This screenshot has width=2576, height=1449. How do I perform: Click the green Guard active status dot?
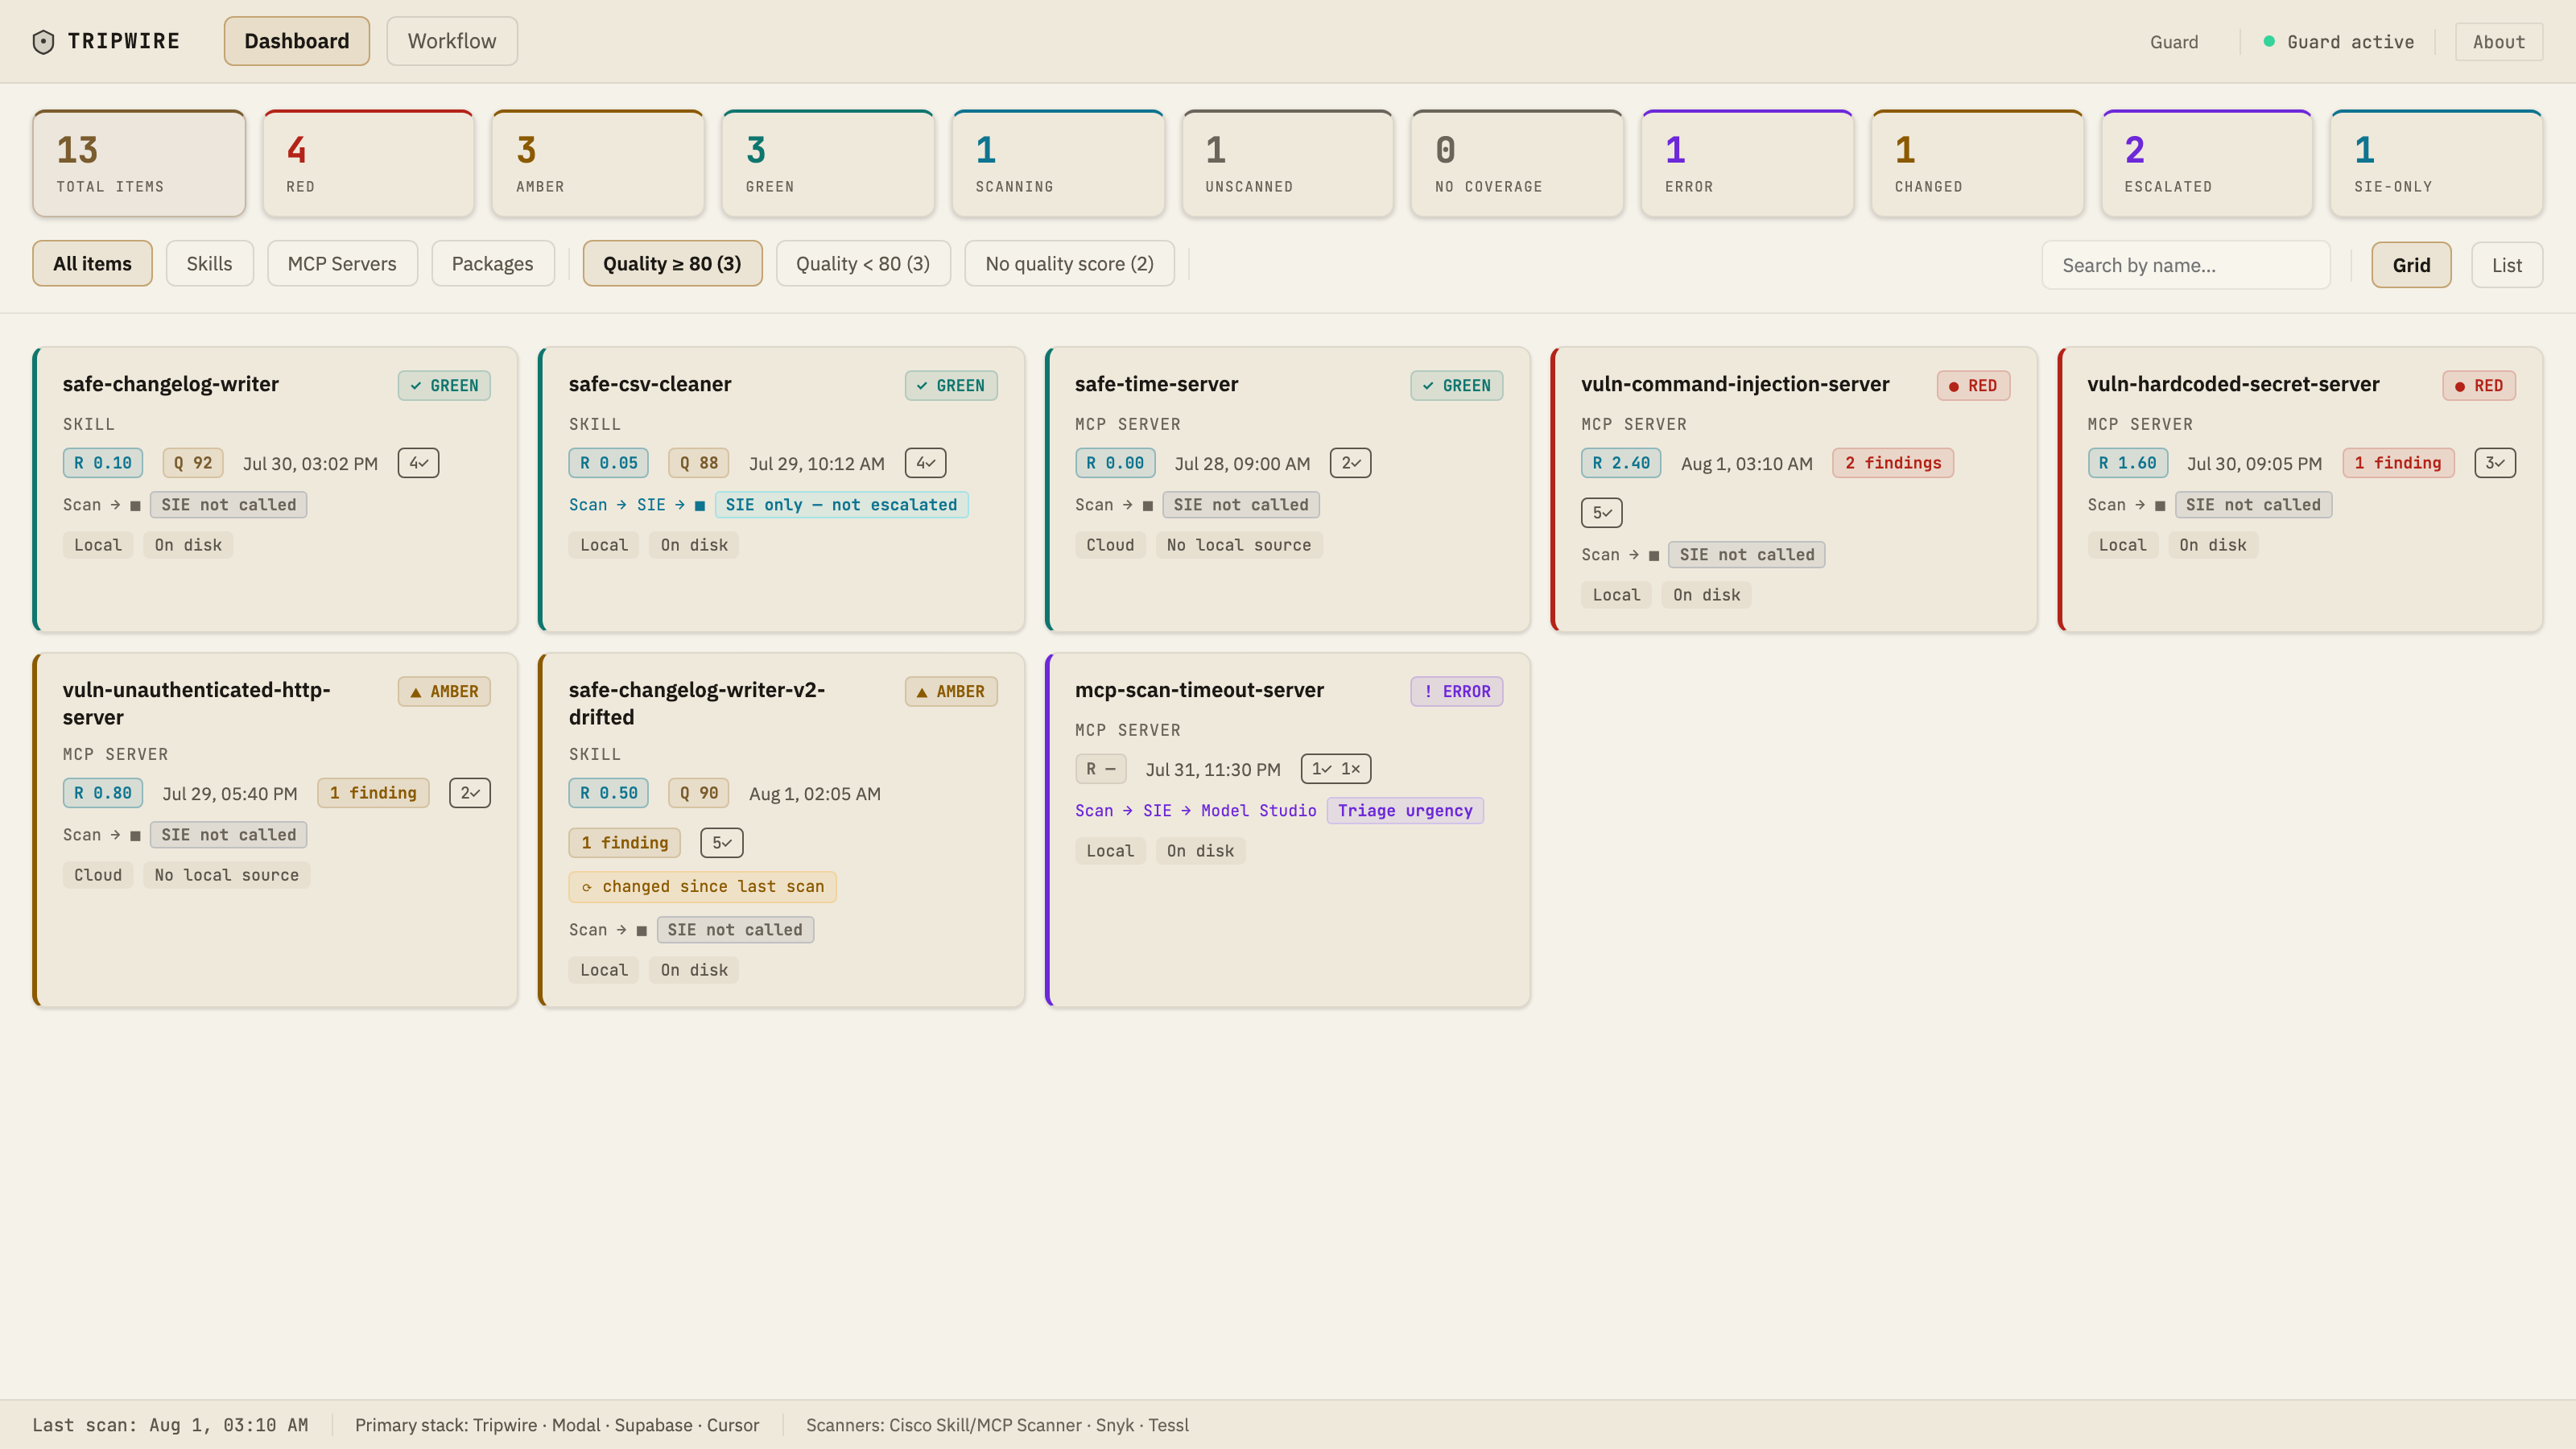click(2269, 41)
